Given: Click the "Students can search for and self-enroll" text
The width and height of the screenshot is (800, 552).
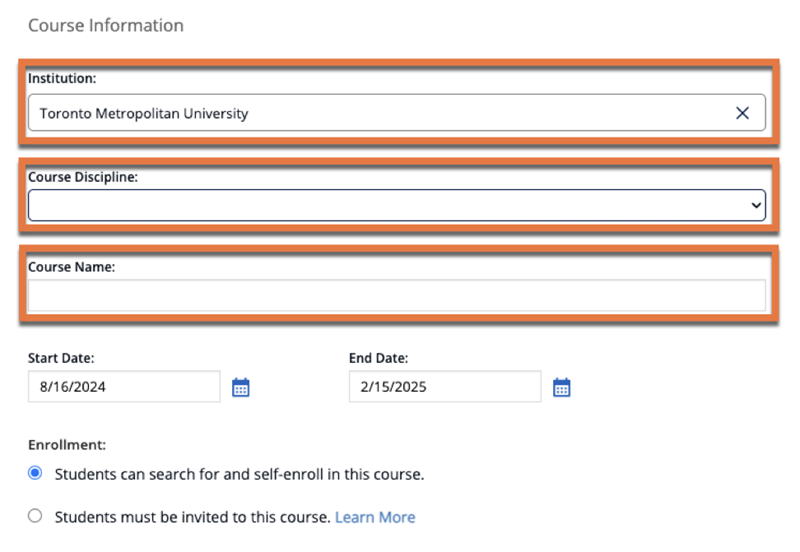Looking at the screenshot, I should 240,474.
